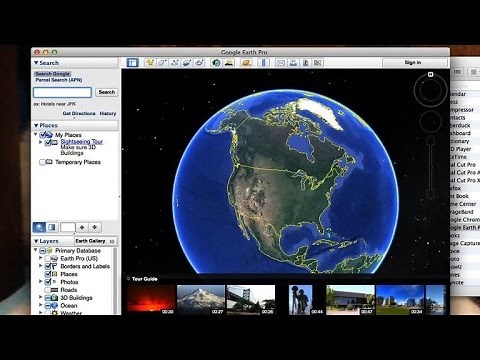Toggle the 3D Buildings layer checkbox
The width and height of the screenshot is (480, 360).
pos(48,298)
